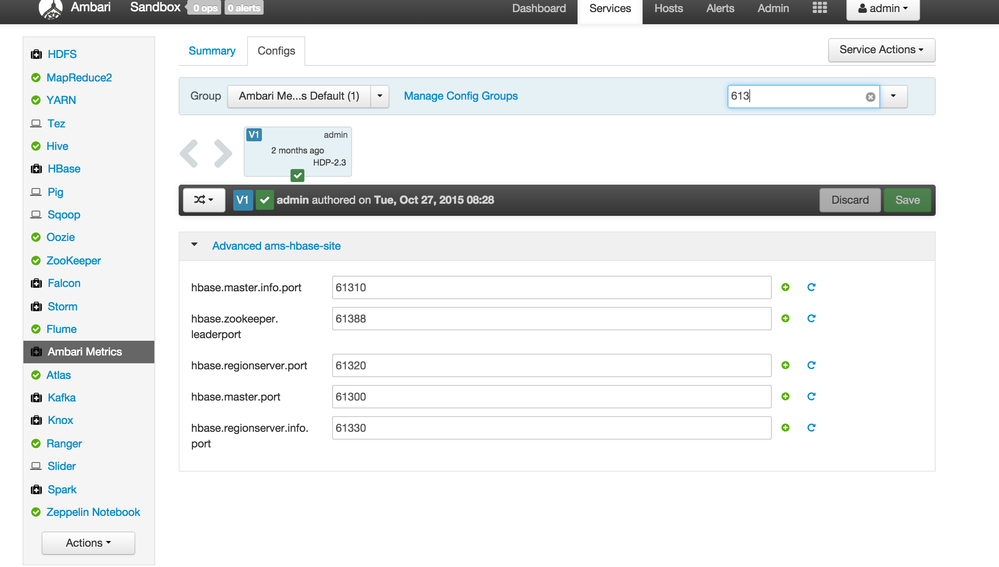Open the Alerts menu item

point(720,8)
